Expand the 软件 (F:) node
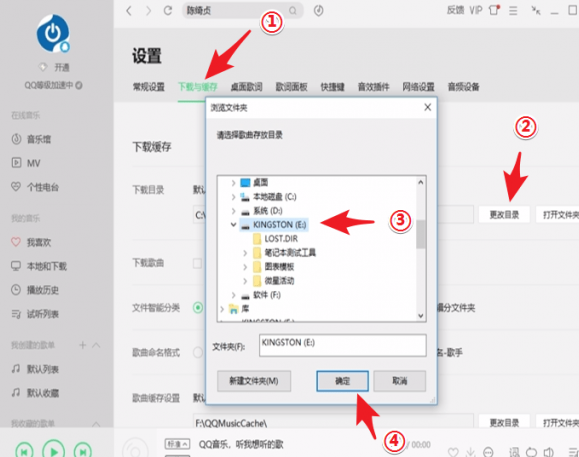 [x=233, y=295]
